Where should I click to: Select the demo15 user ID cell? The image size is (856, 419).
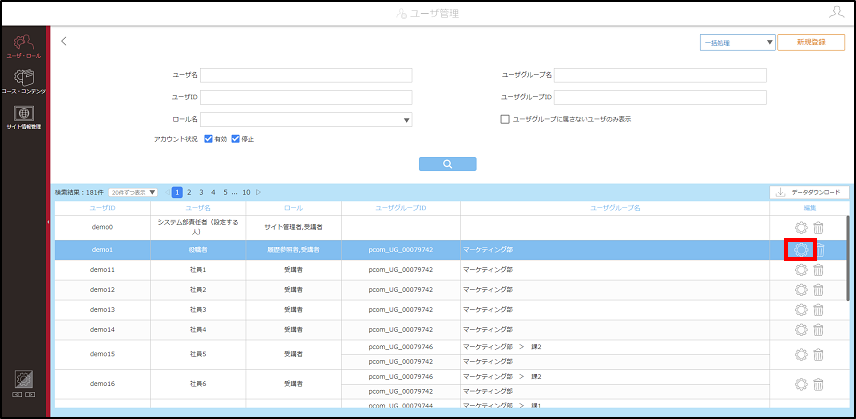pos(102,354)
